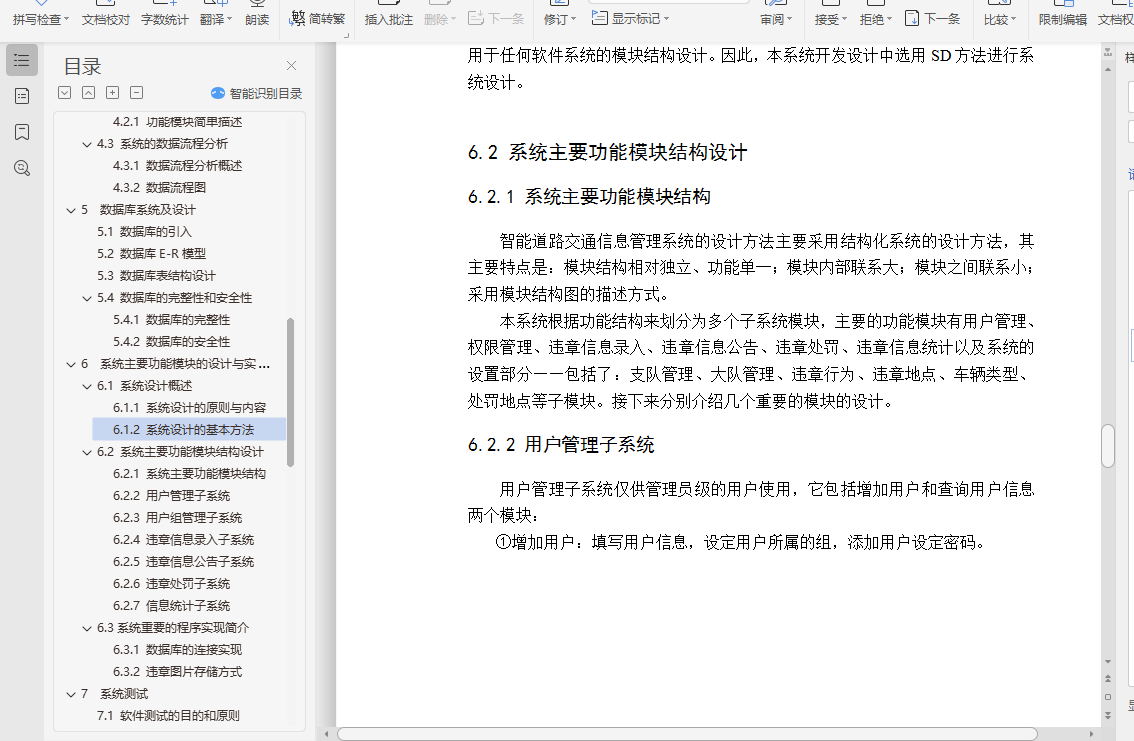Select highlighted 6.1.2 系统设计的基本方法 entry
The image size is (1134, 741).
point(189,429)
